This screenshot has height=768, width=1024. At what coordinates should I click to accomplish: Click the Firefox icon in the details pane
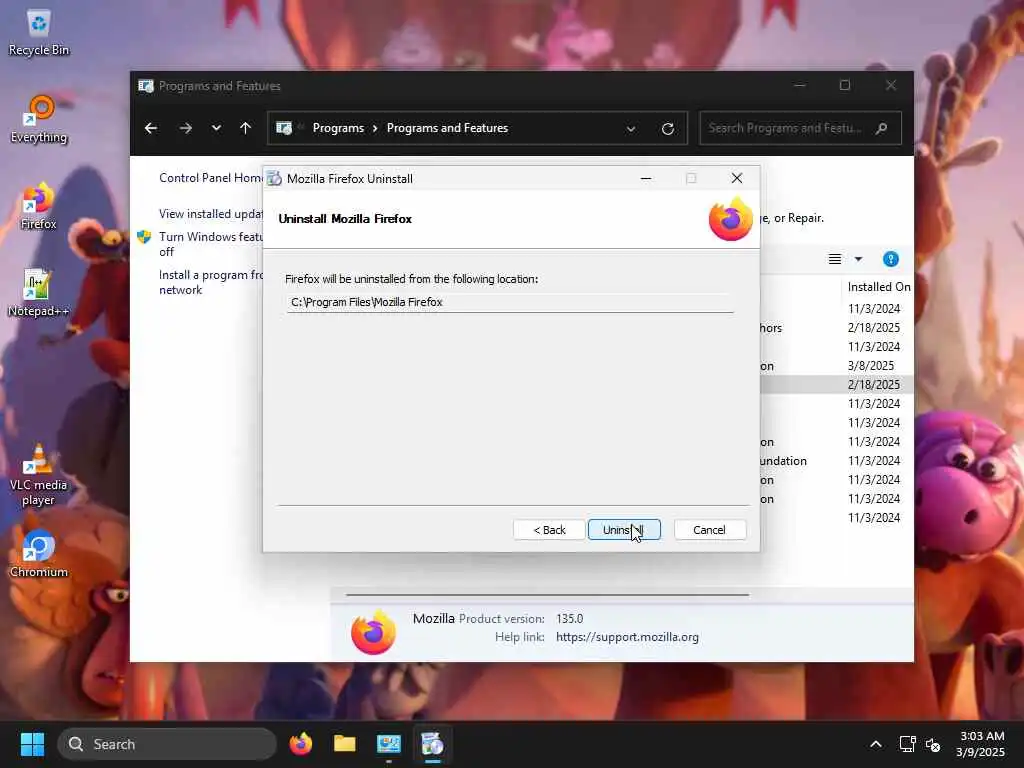click(x=374, y=632)
